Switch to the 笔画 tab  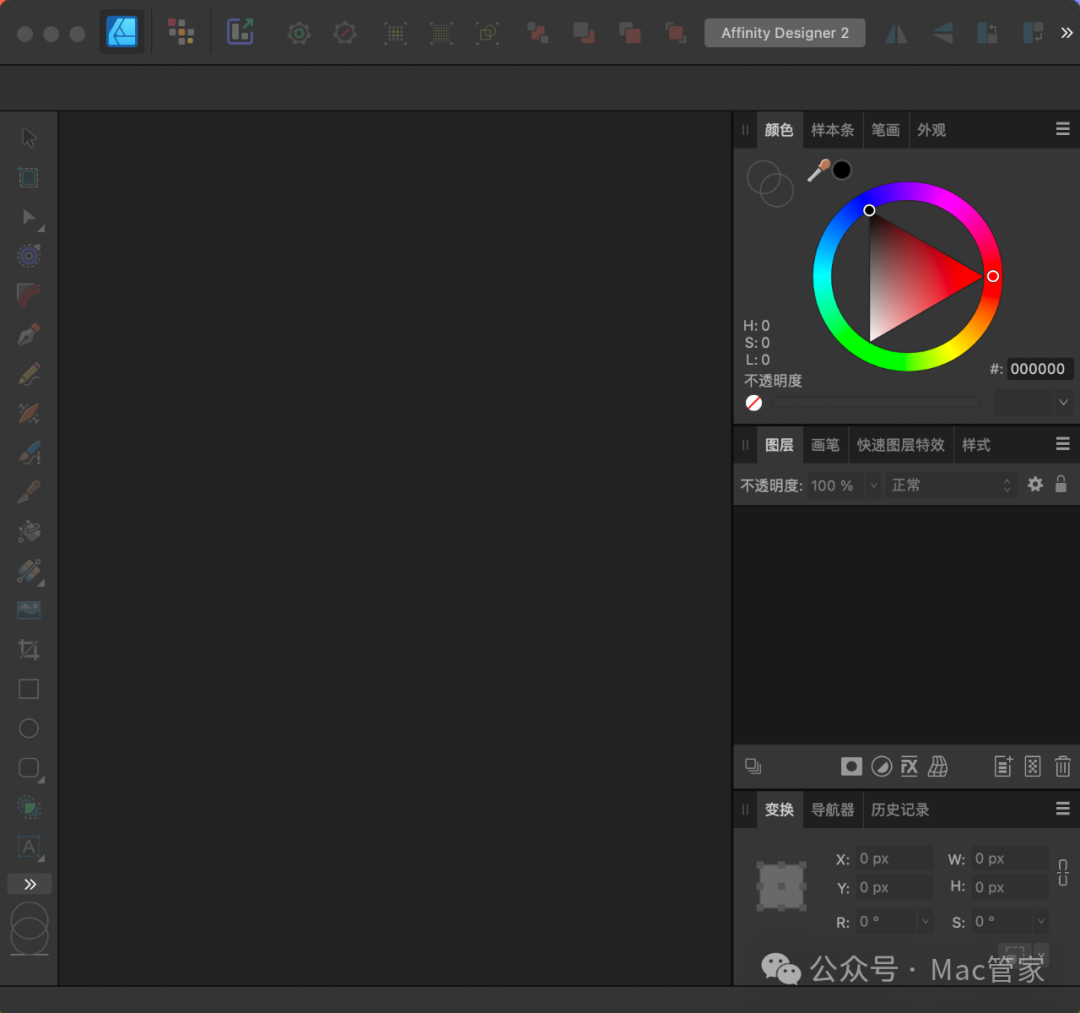point(885,130)
